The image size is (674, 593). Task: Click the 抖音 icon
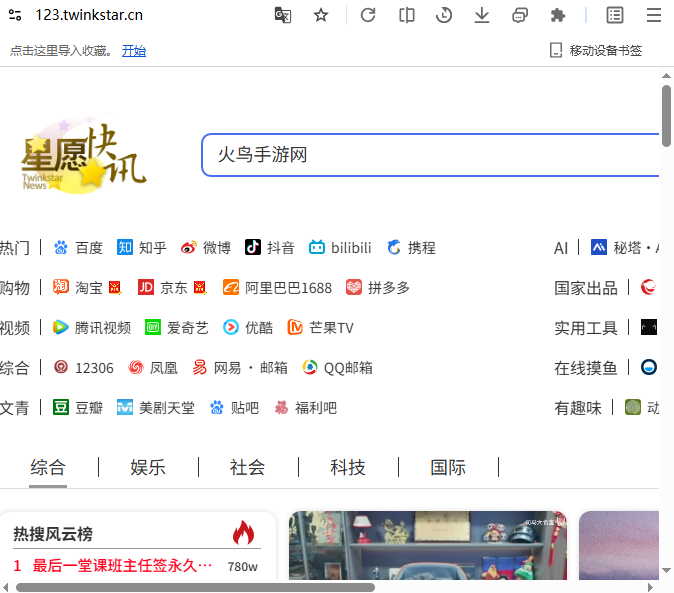pyautogui.click(x=253, y=247)
